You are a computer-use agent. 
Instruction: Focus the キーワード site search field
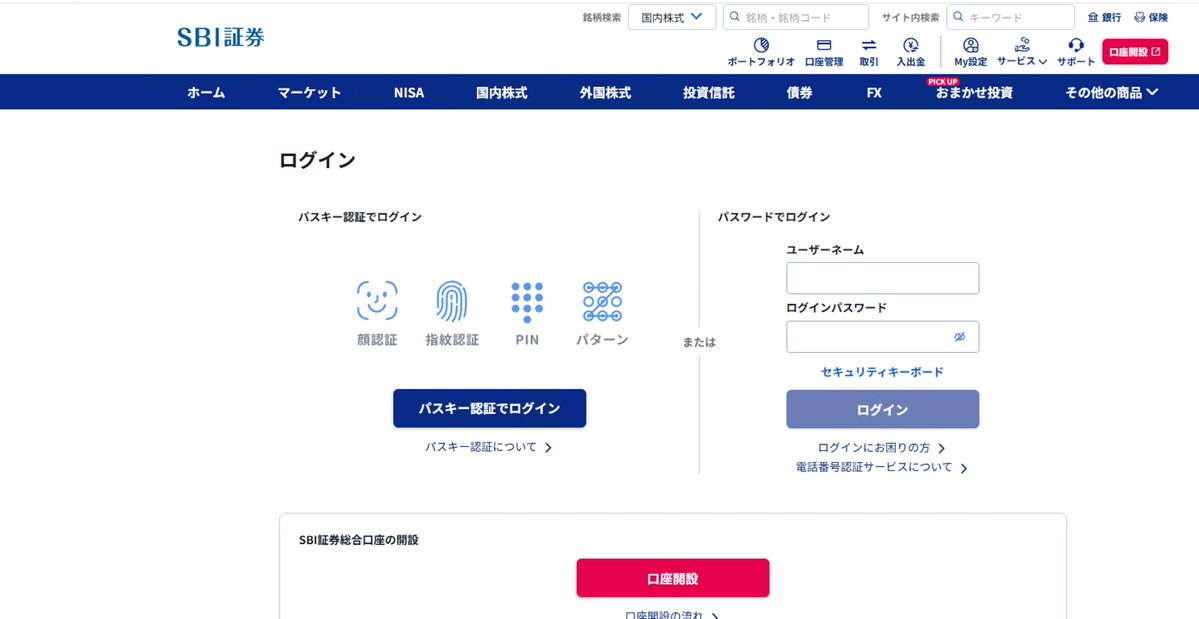[1010, 17]
